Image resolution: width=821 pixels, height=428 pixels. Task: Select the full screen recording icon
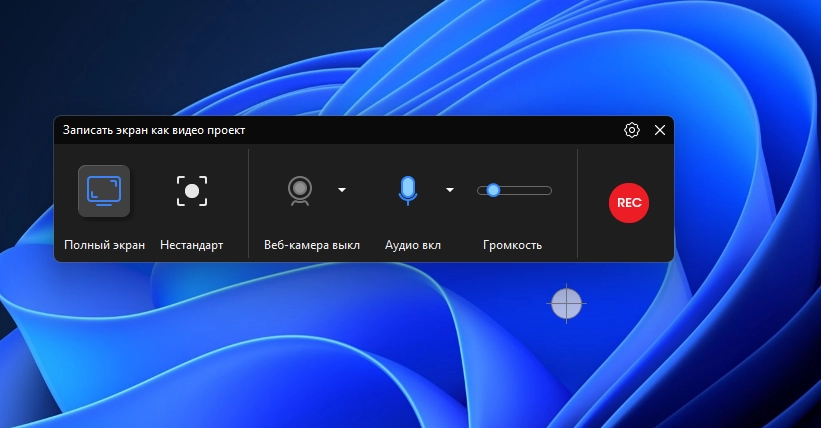(103, 190)
